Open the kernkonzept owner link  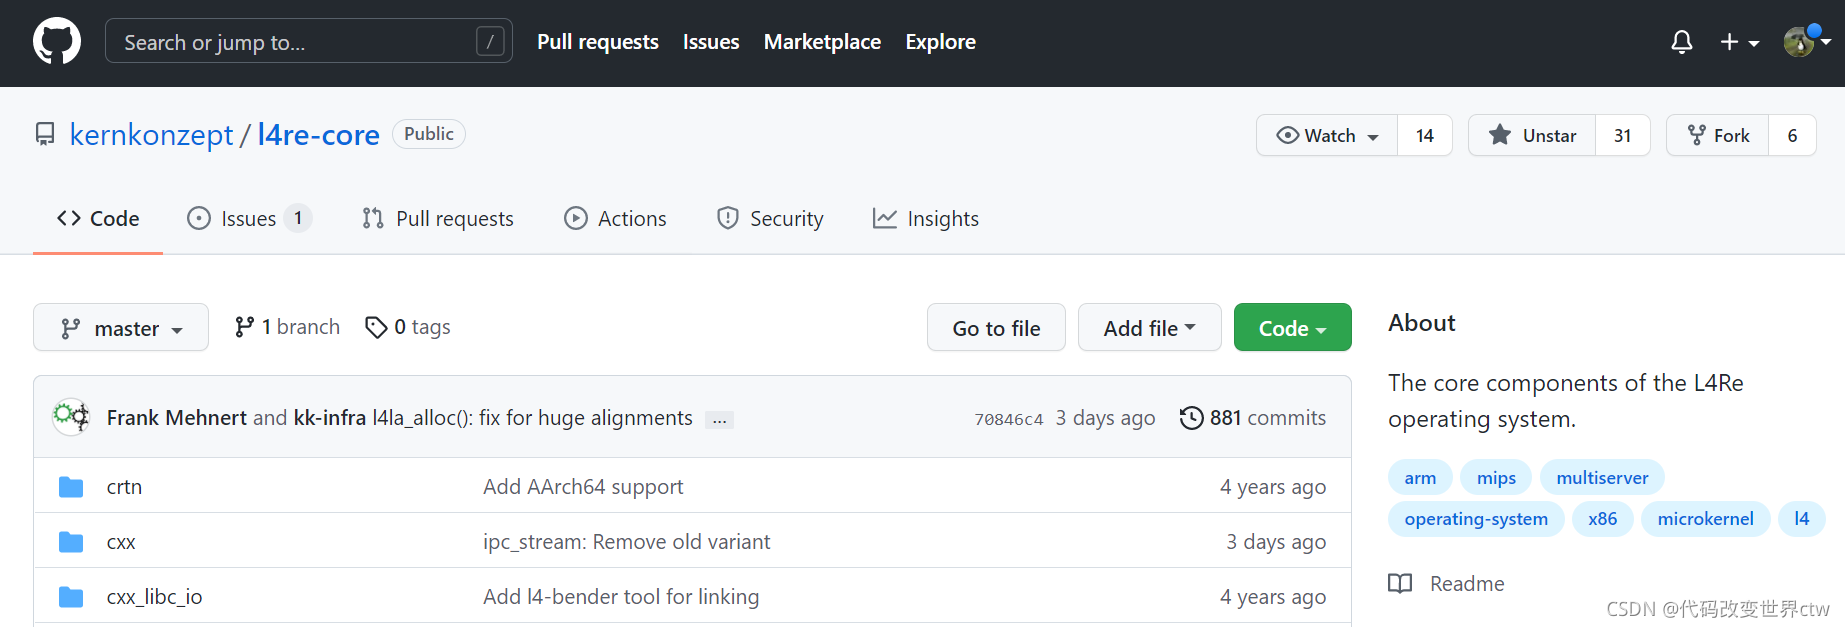coord(151,135)
